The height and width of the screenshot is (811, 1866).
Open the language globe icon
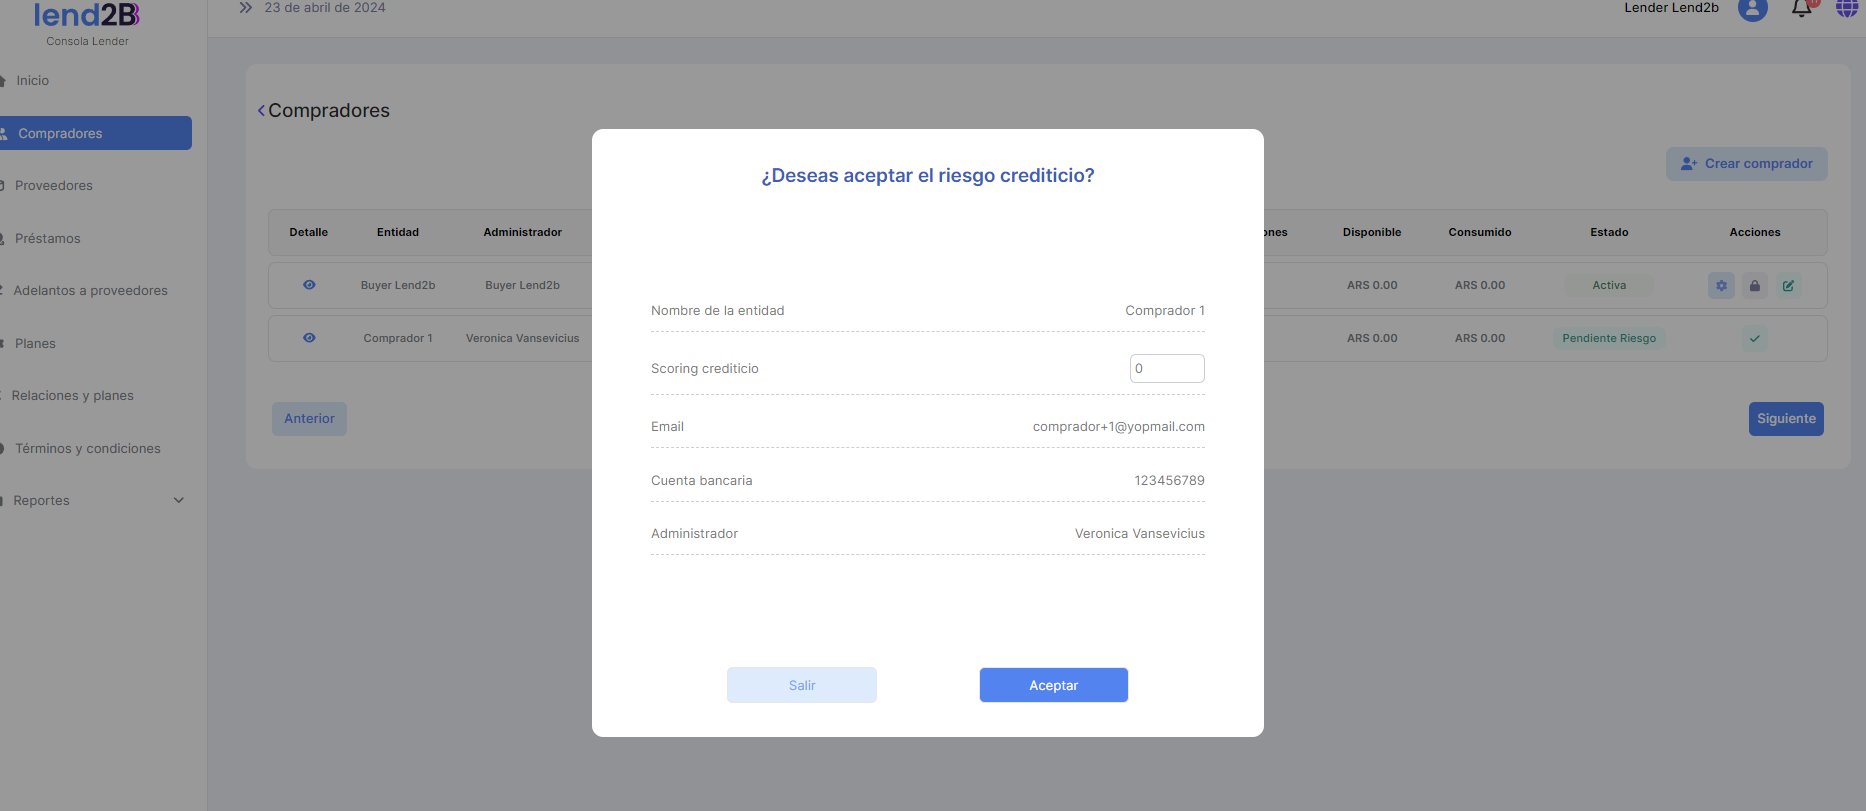tap(1846, 9)
